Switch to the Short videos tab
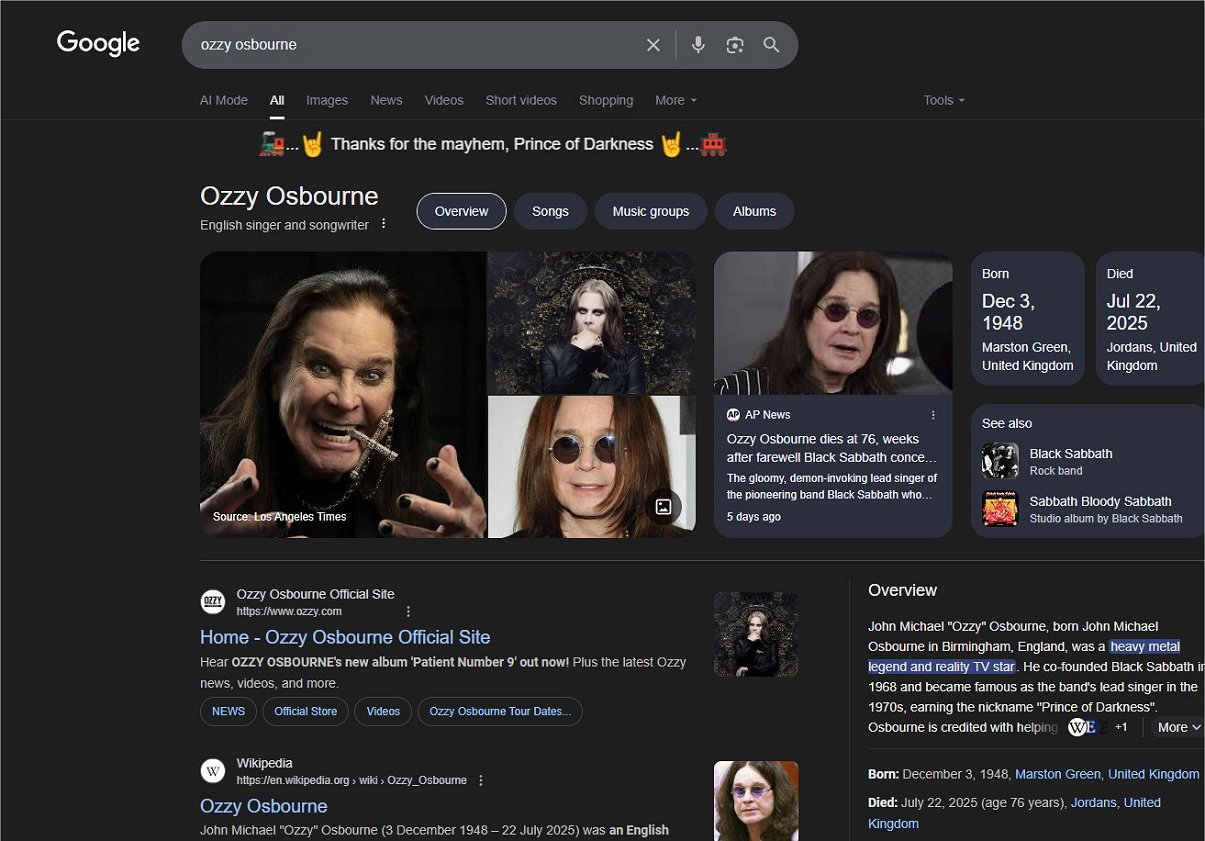1205x841 pixels. [x=521, y=100]
